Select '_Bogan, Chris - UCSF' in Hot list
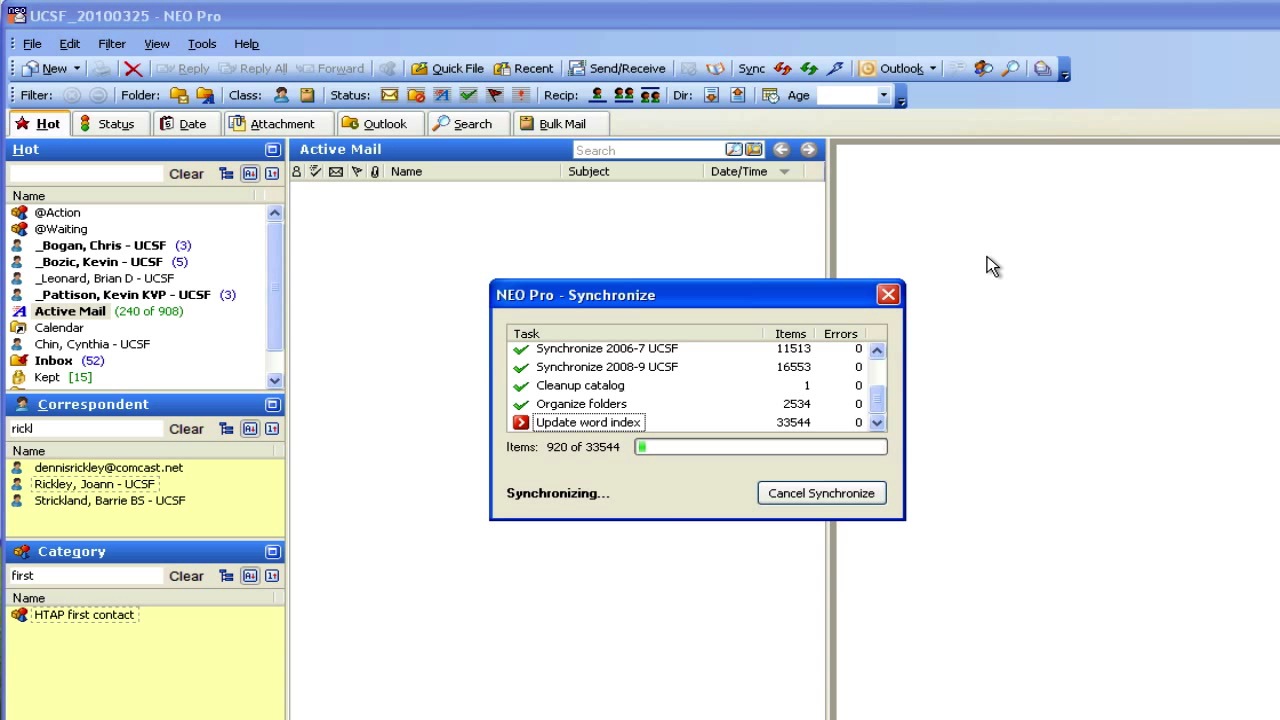This screenshot has width=1280, height=720. (100, 246)
